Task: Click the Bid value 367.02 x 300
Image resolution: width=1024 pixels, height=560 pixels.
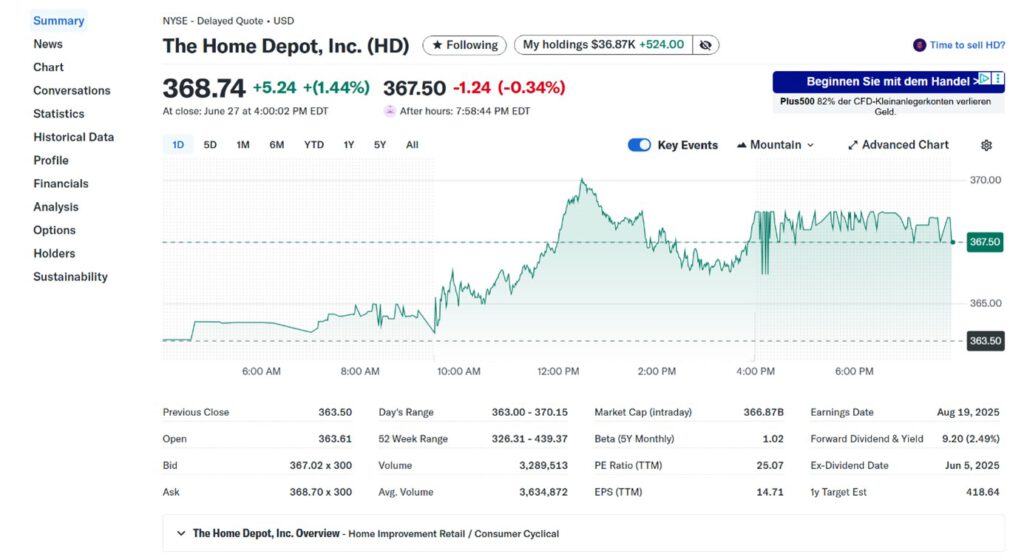Action: pyautogui.click(x=321, y=465)
